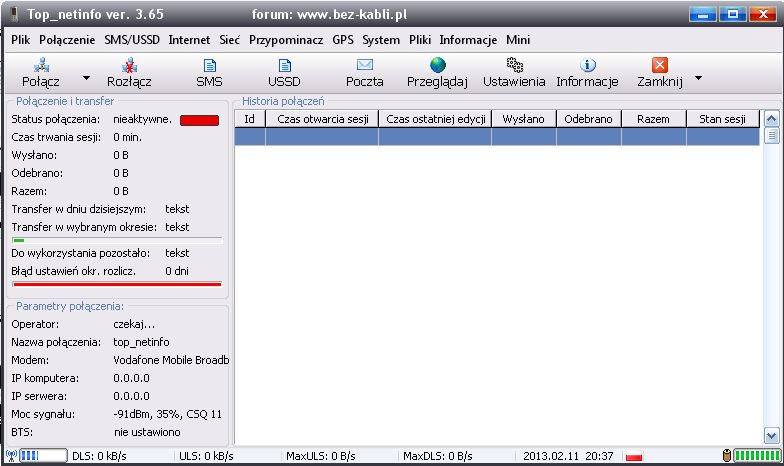Screen dimensions: 784x466
Task: Open the GPS menu
Action: (343, 40)
